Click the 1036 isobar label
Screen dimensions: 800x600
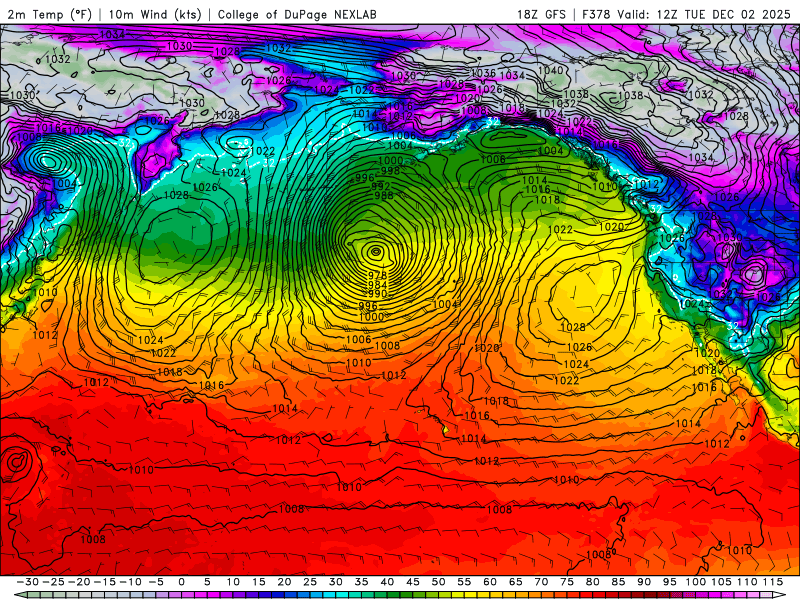tap(483, 73)
